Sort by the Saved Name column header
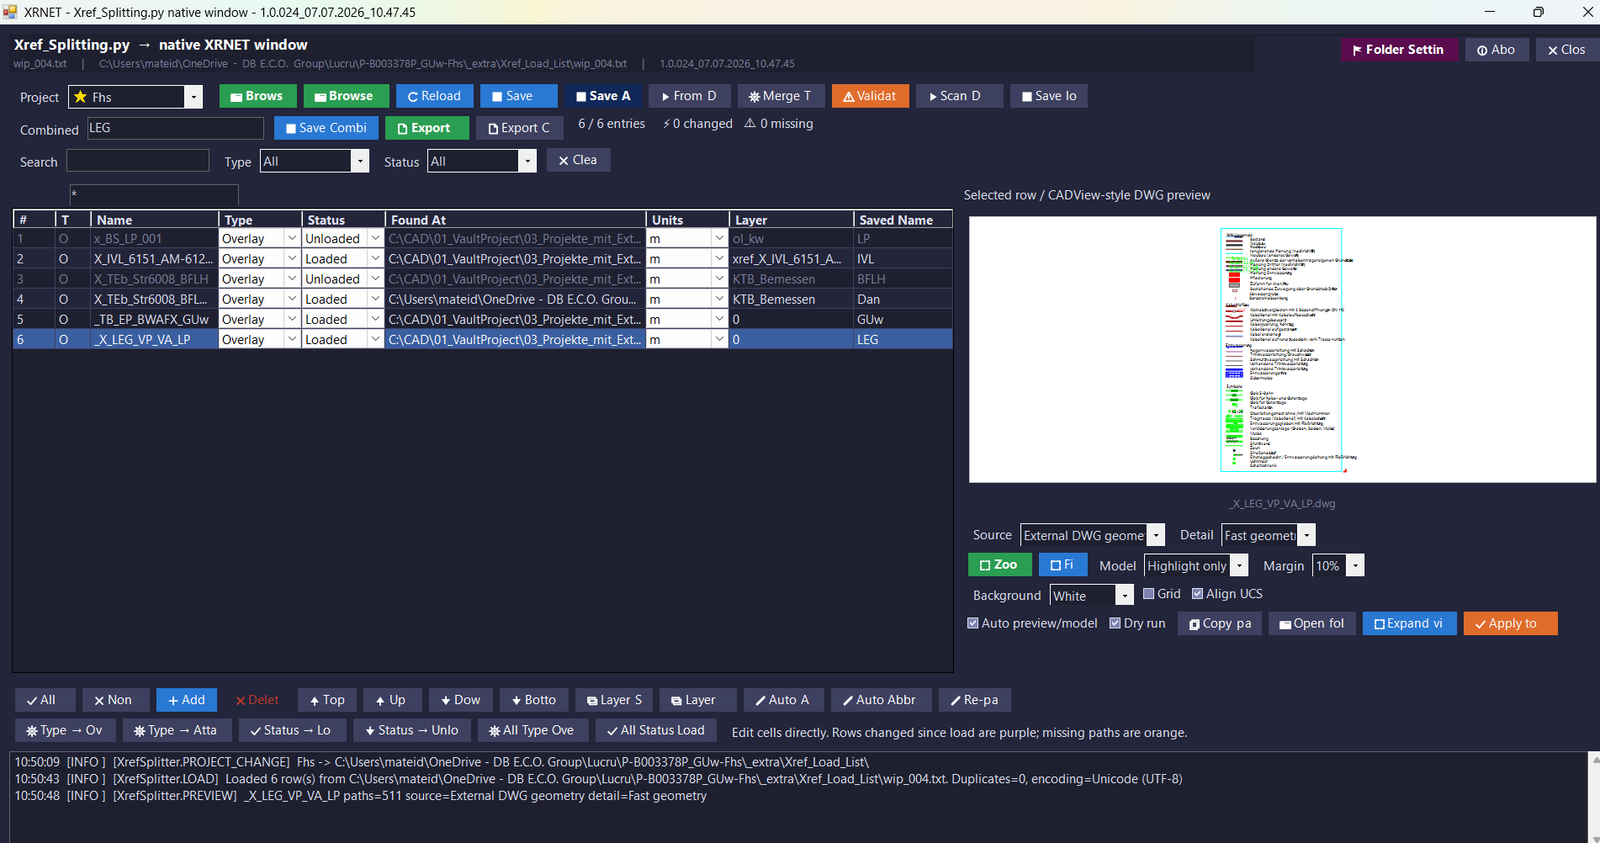 point(903,220)
